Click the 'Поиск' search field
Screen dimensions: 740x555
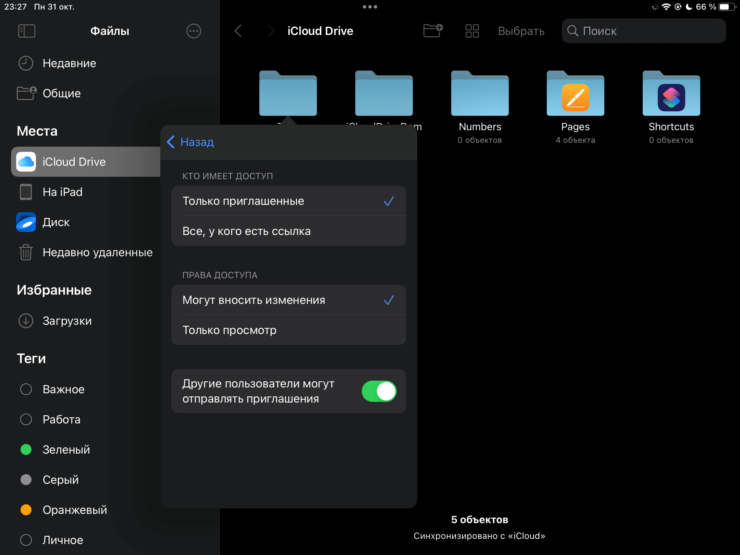click(x=643, y=31)
